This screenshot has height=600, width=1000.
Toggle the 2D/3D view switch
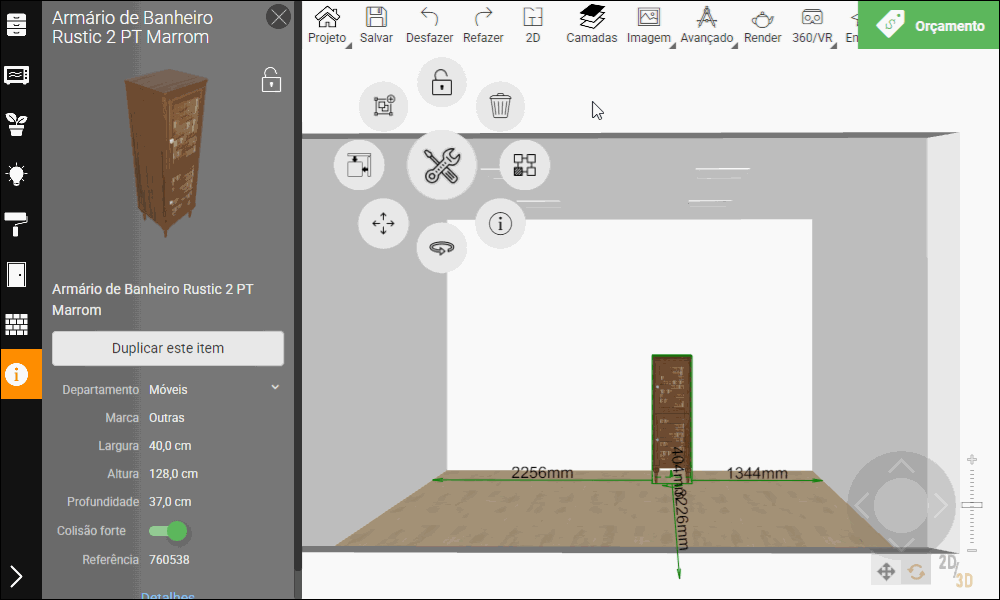coord(955,571)
